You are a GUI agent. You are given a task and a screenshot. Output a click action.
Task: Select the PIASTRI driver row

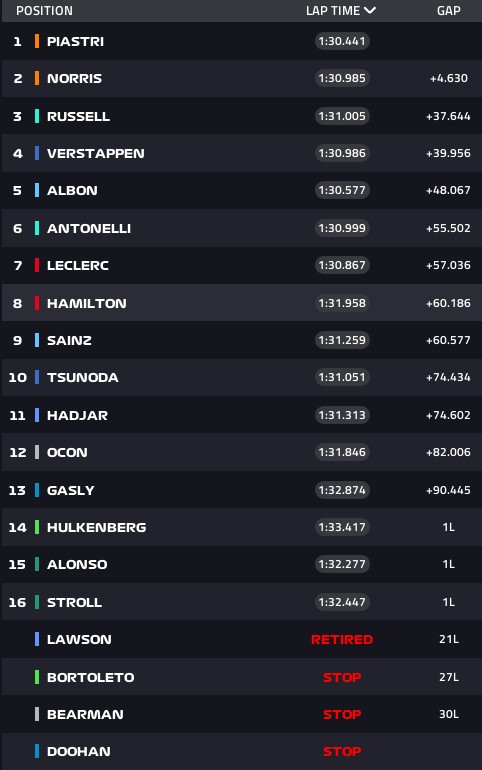pos(242,41)
